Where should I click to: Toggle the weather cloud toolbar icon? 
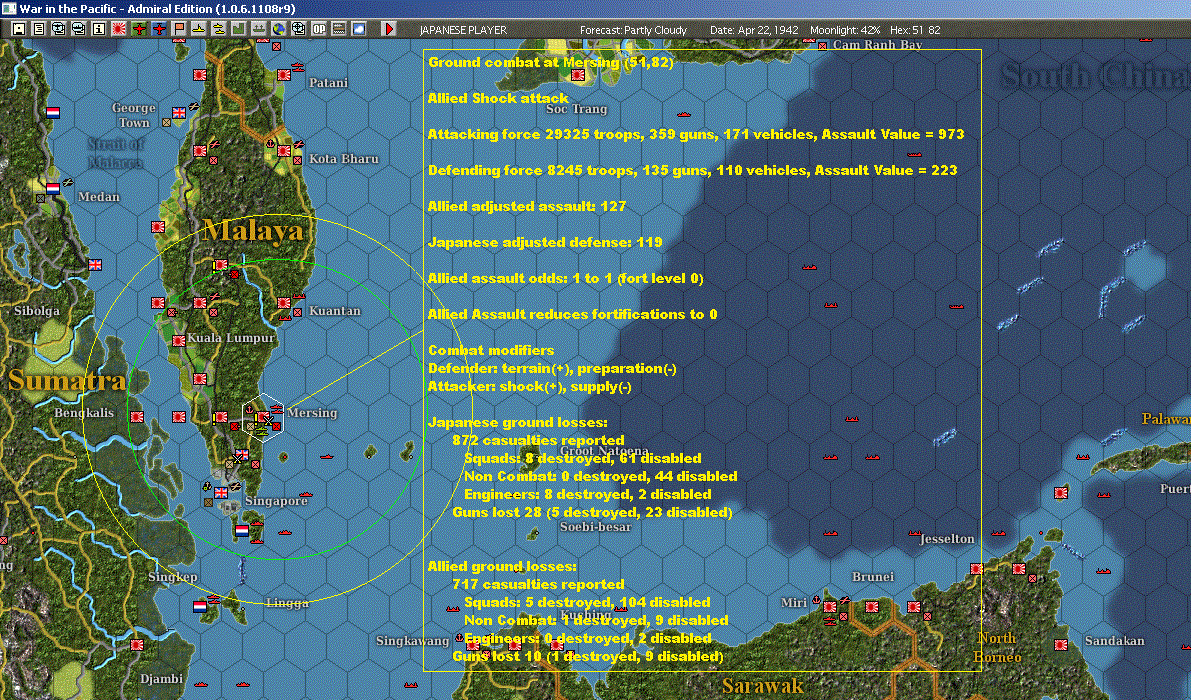click(x=359, y=29)
